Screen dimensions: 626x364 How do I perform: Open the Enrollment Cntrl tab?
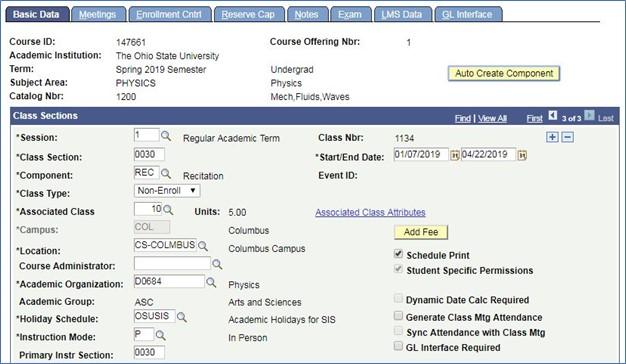tap(169, 14)
